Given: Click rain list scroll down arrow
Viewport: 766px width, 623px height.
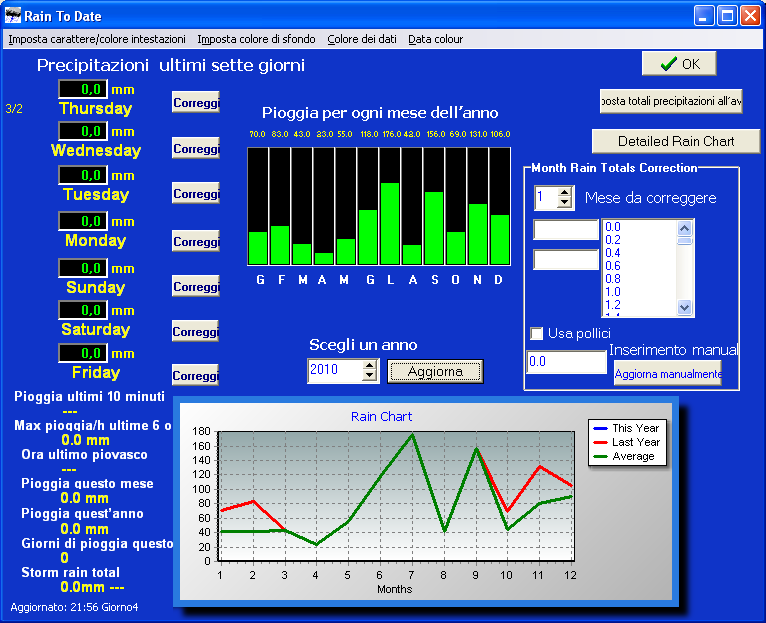Looking at the screenshot, I should click(684, 308).
